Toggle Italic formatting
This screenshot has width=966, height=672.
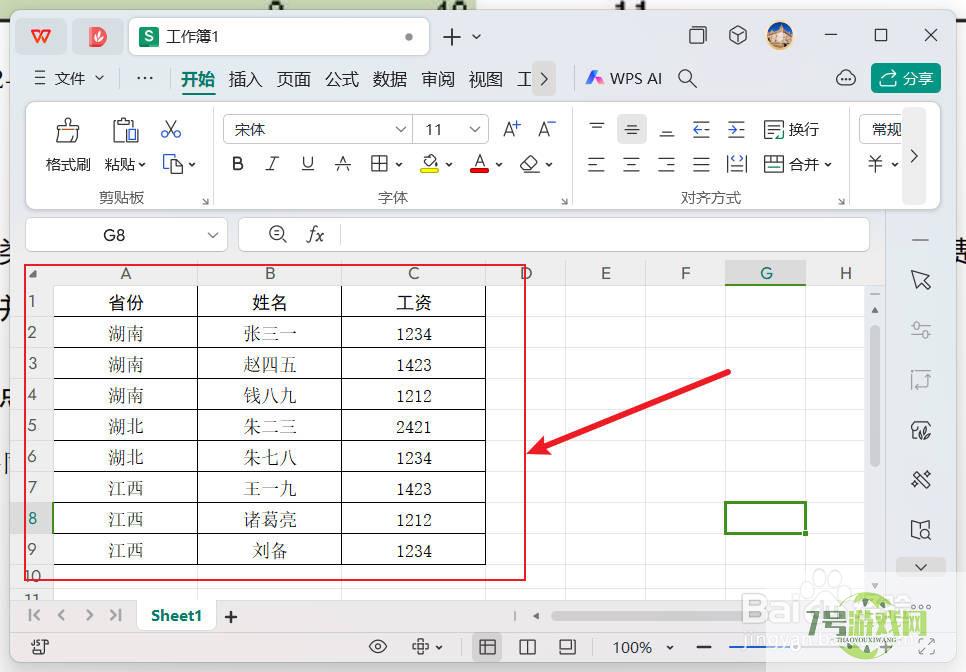click(272, 164)
